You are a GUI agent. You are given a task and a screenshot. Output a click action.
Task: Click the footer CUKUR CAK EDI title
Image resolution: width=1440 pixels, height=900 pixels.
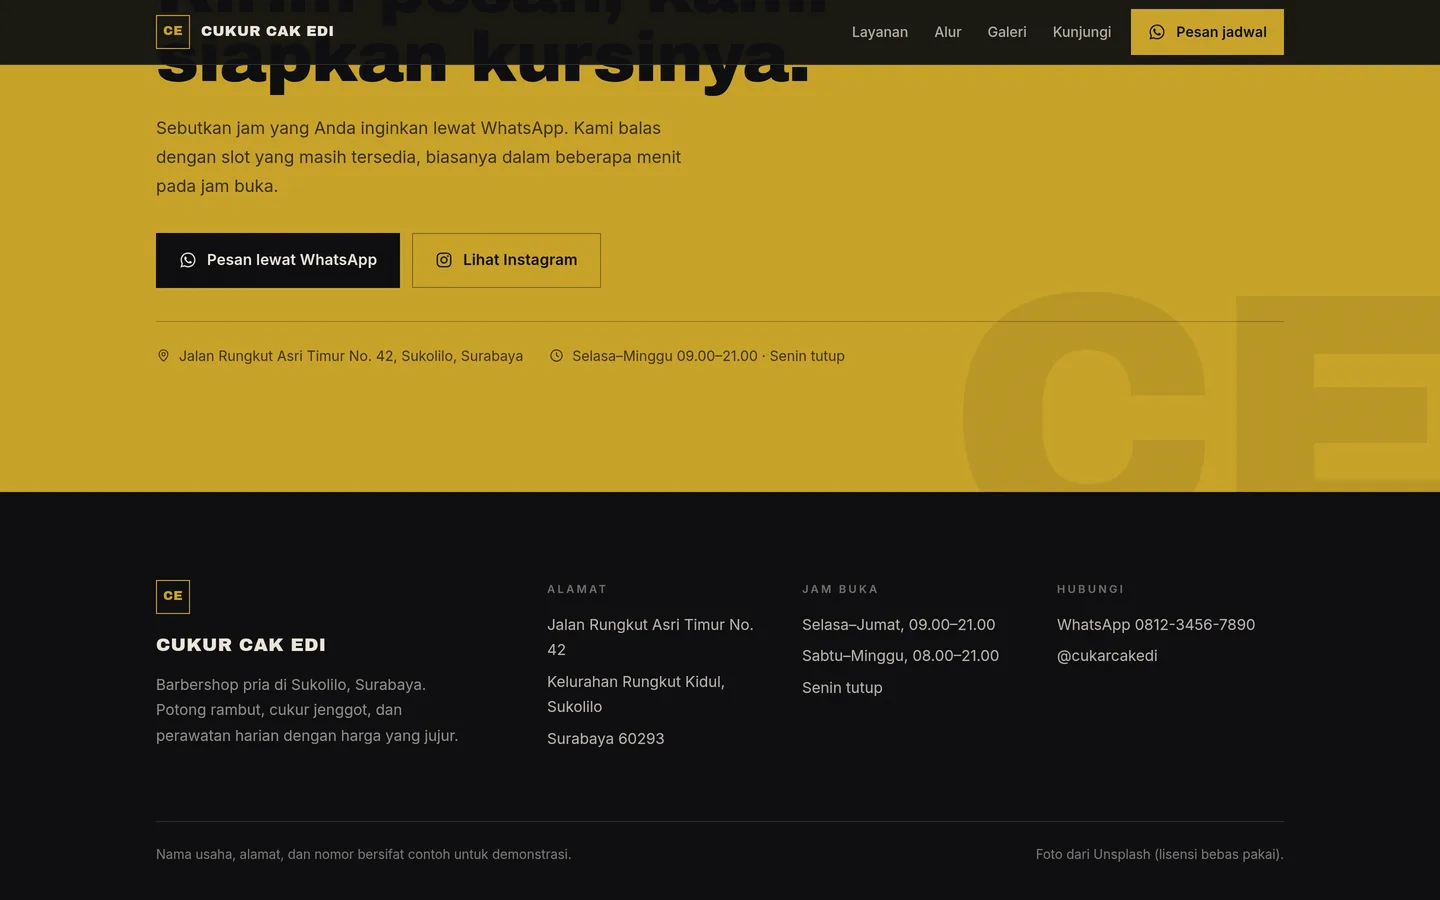[241, 645]
